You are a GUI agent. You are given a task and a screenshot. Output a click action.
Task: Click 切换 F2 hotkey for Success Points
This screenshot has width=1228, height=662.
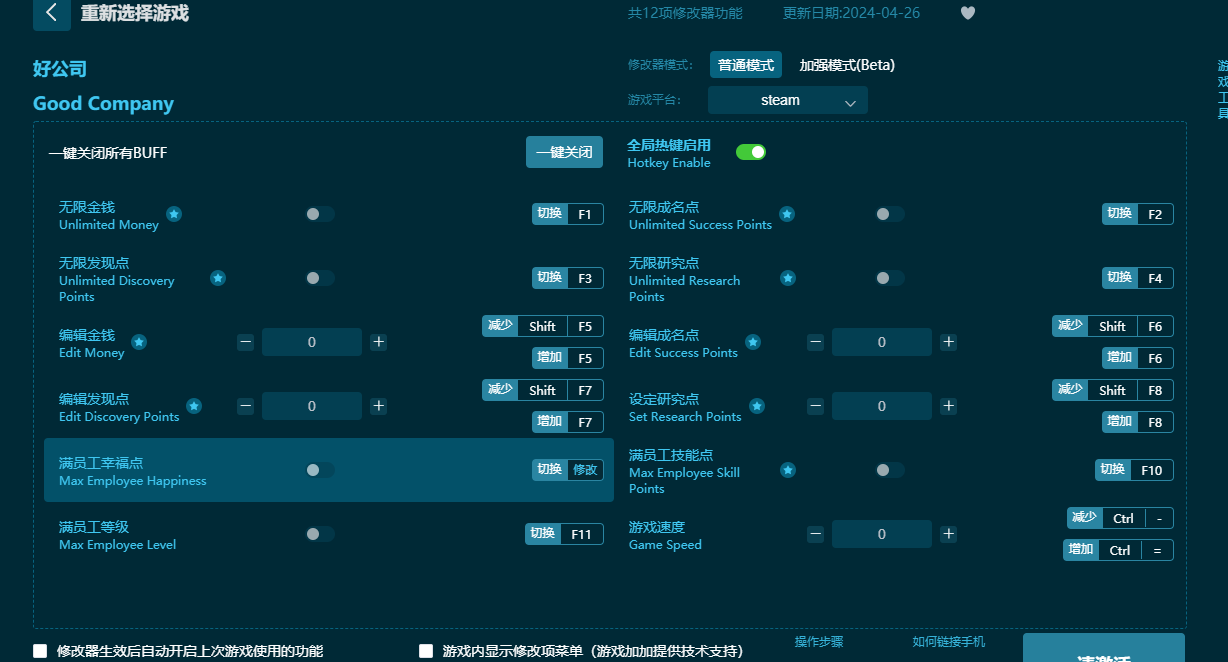click(1138, 214)
